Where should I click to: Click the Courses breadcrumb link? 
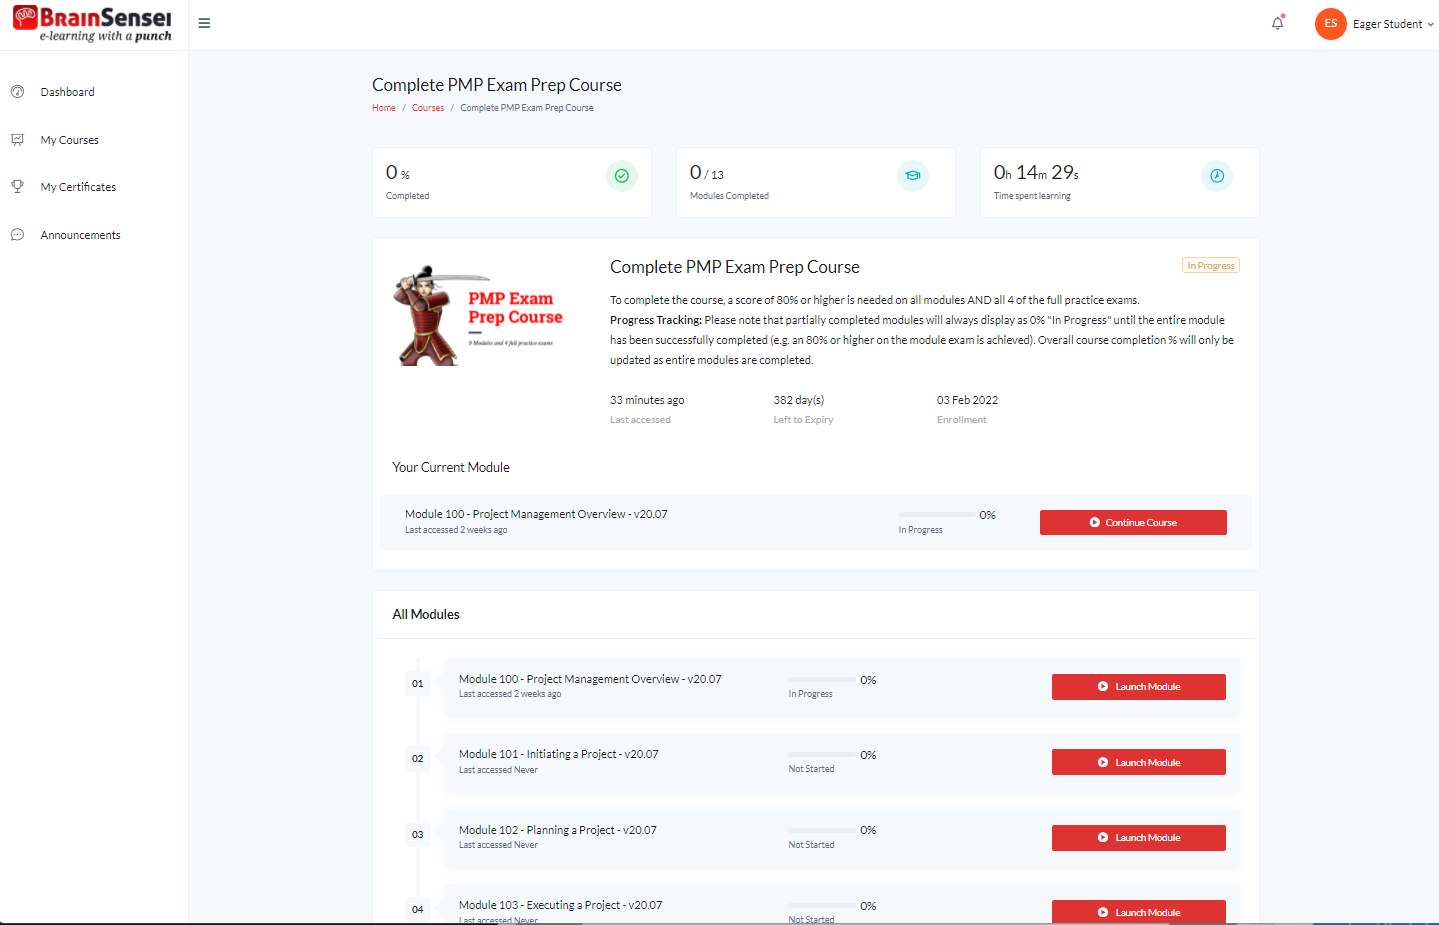(x=428, y=108)
